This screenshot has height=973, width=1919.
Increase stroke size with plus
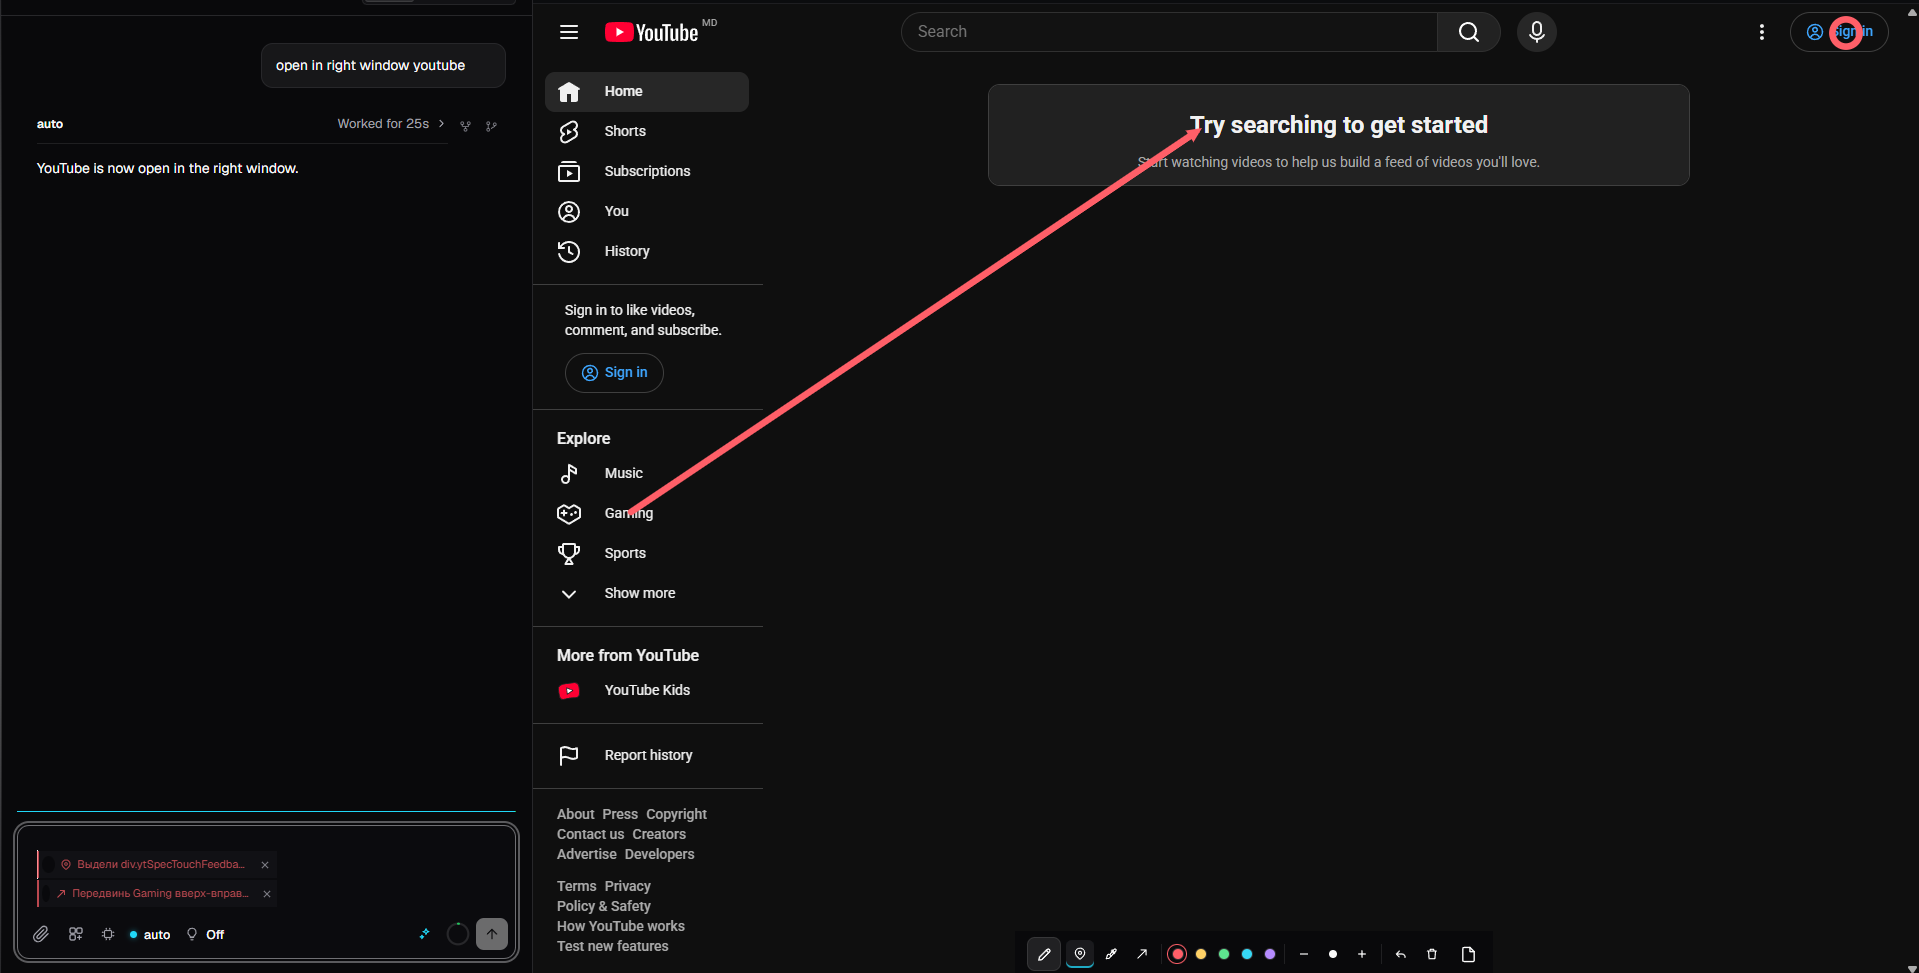(1362, 954)
